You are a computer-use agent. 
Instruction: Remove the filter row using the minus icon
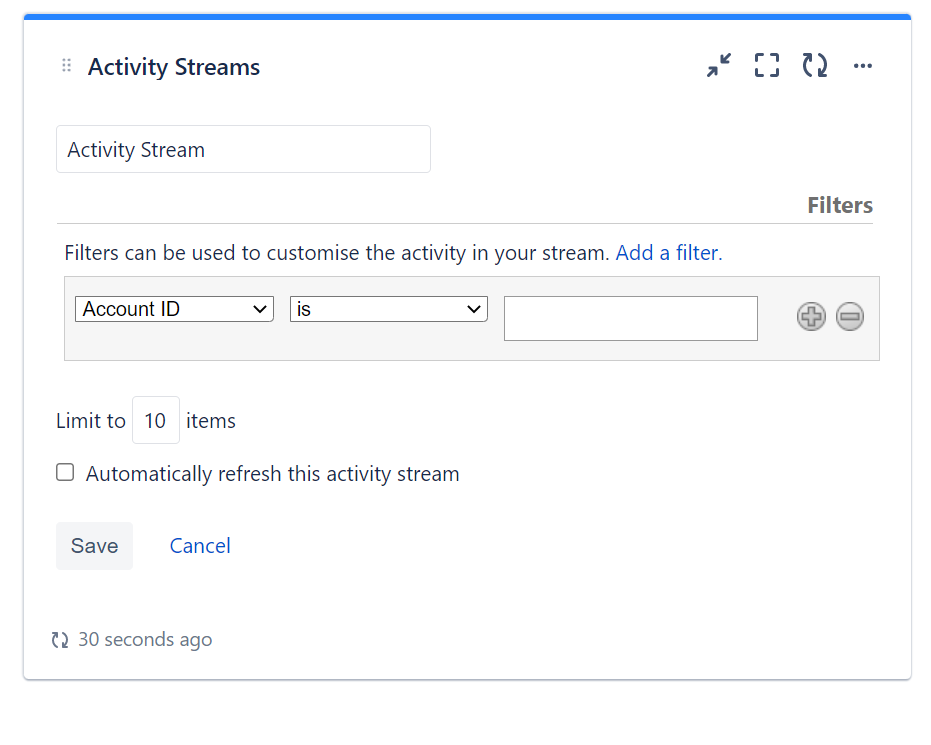[x=849, y=316]
